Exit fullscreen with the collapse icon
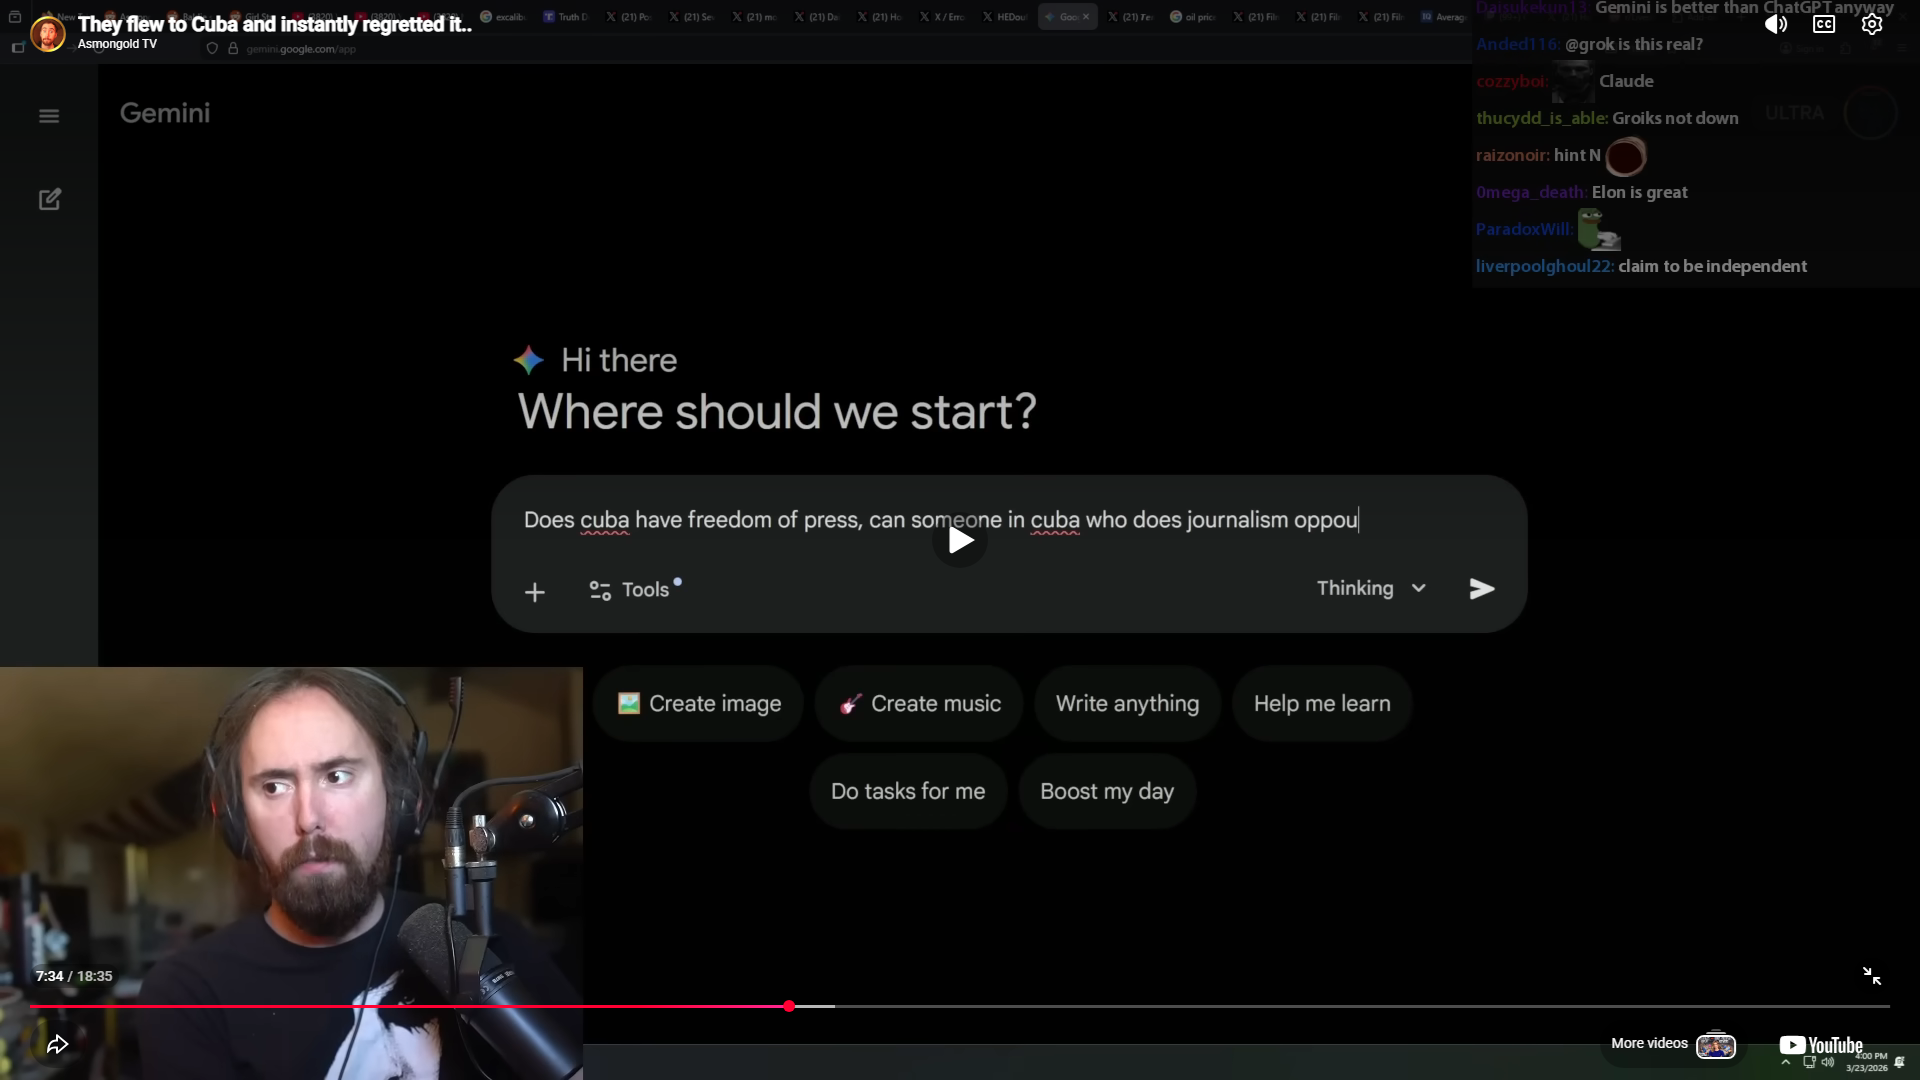Image resolution: width=1920 pixels, height=1080 pixels. coord(1871,976)
